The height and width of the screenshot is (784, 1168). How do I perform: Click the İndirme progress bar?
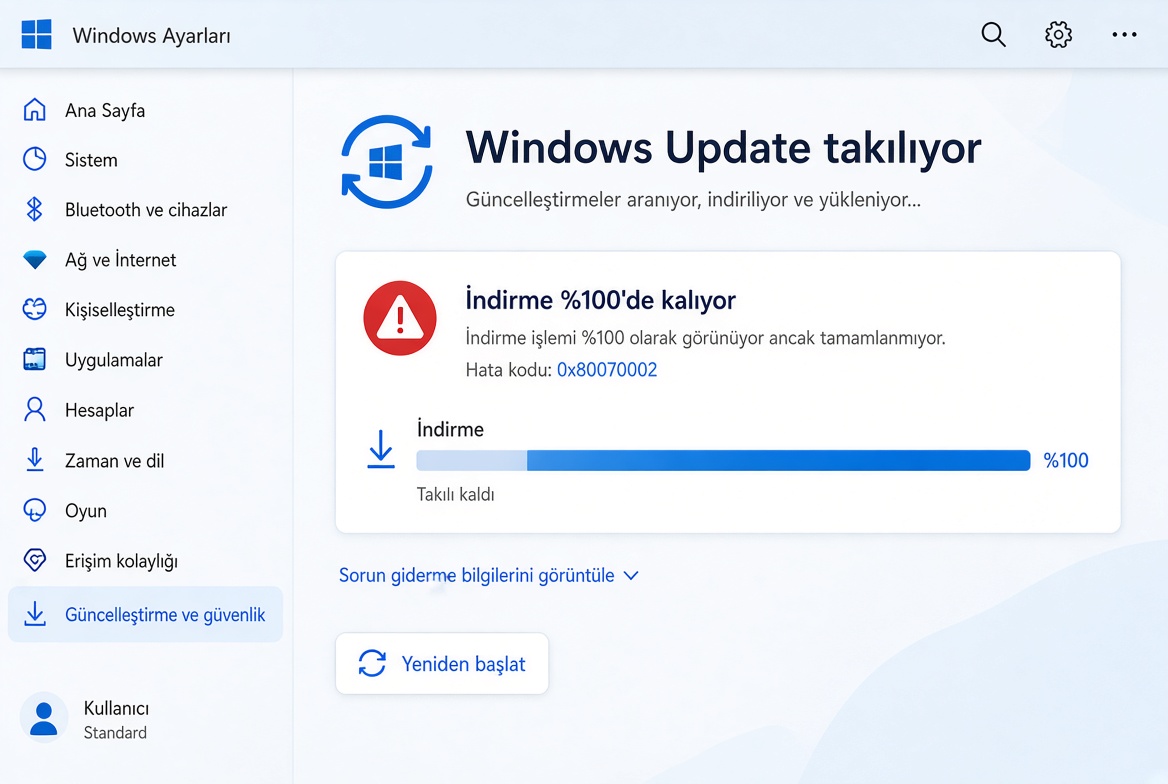click(x=723, y=460)
